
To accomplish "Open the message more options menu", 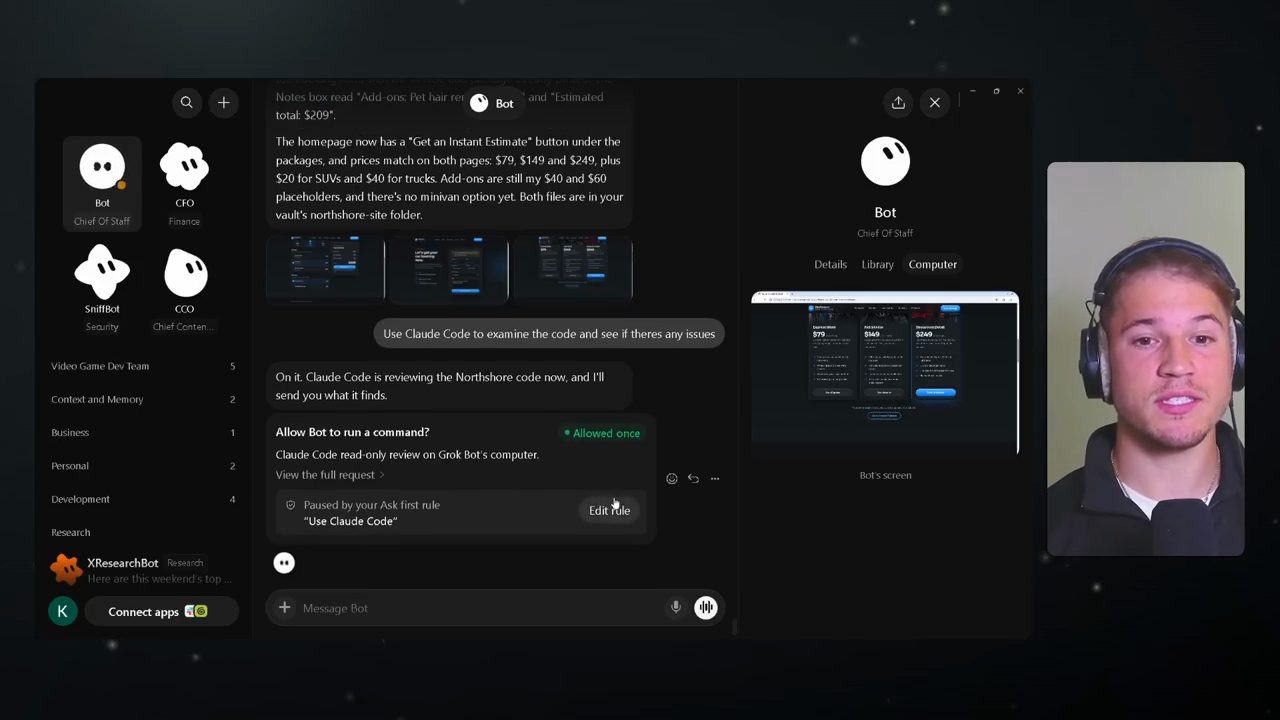I will [715, 479].
